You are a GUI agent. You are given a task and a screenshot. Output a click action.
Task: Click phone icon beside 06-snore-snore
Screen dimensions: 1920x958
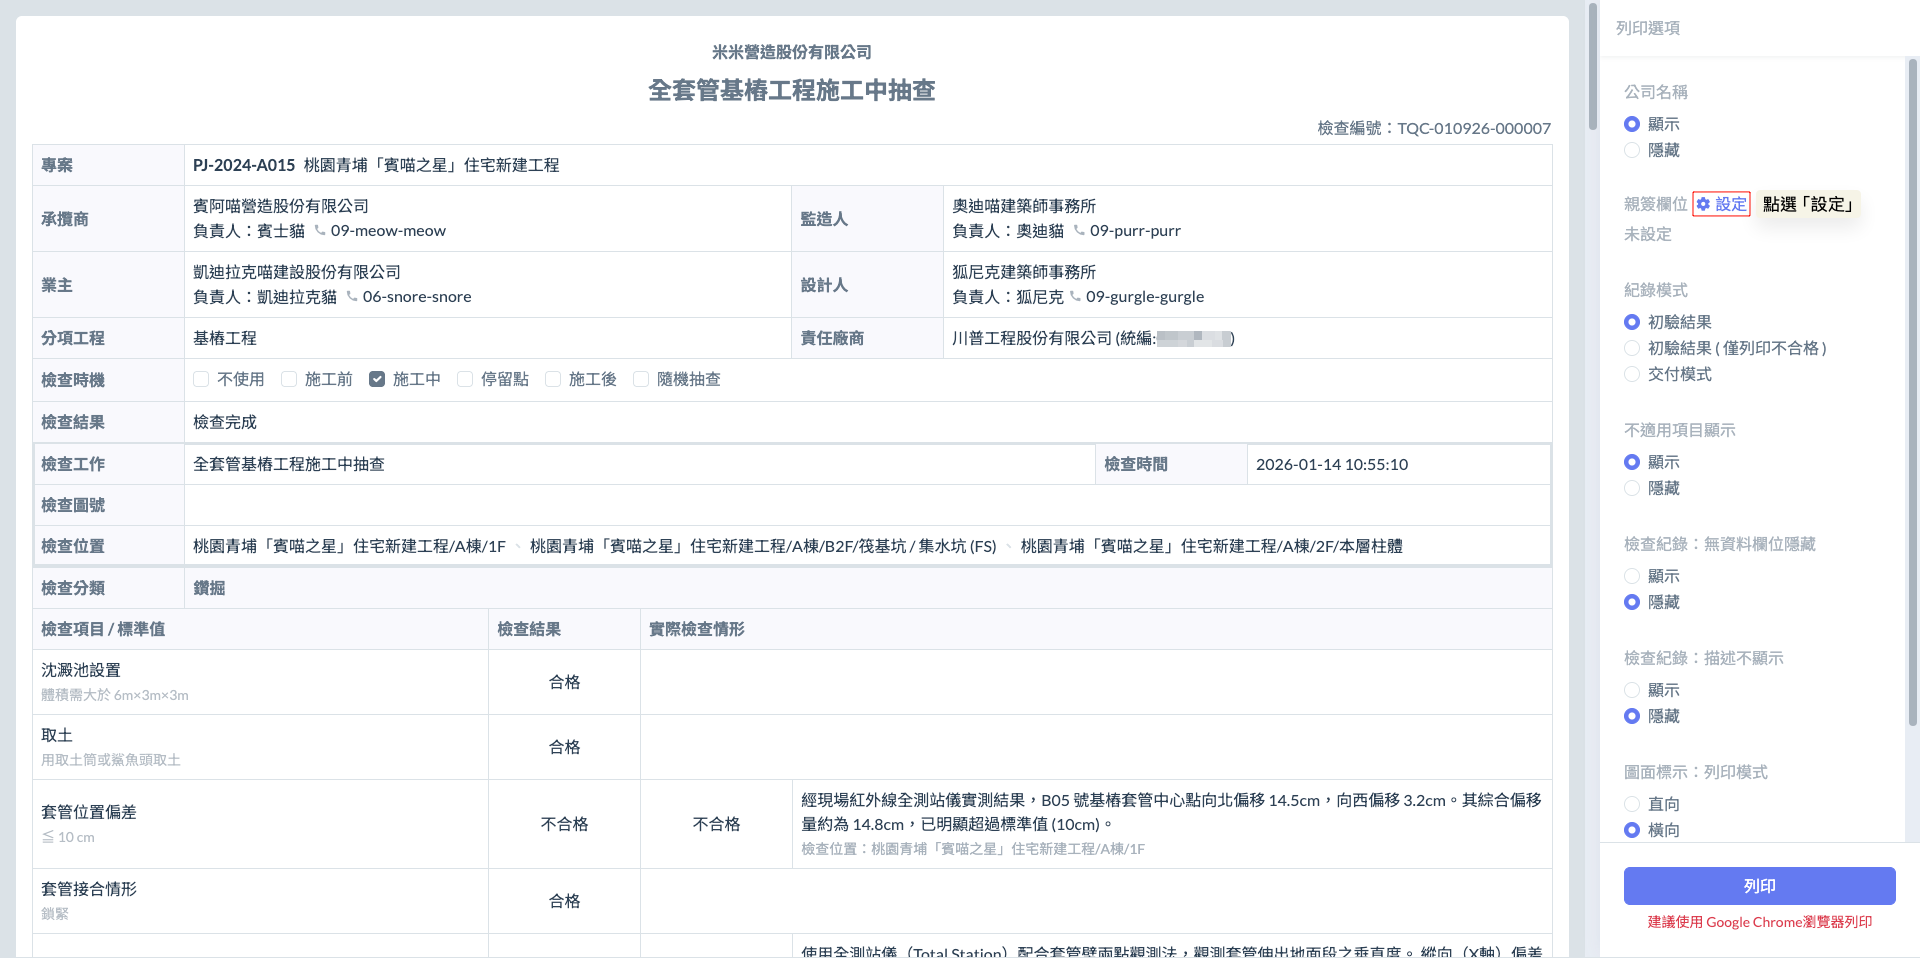pyautogui.click(x=352, y=297)
